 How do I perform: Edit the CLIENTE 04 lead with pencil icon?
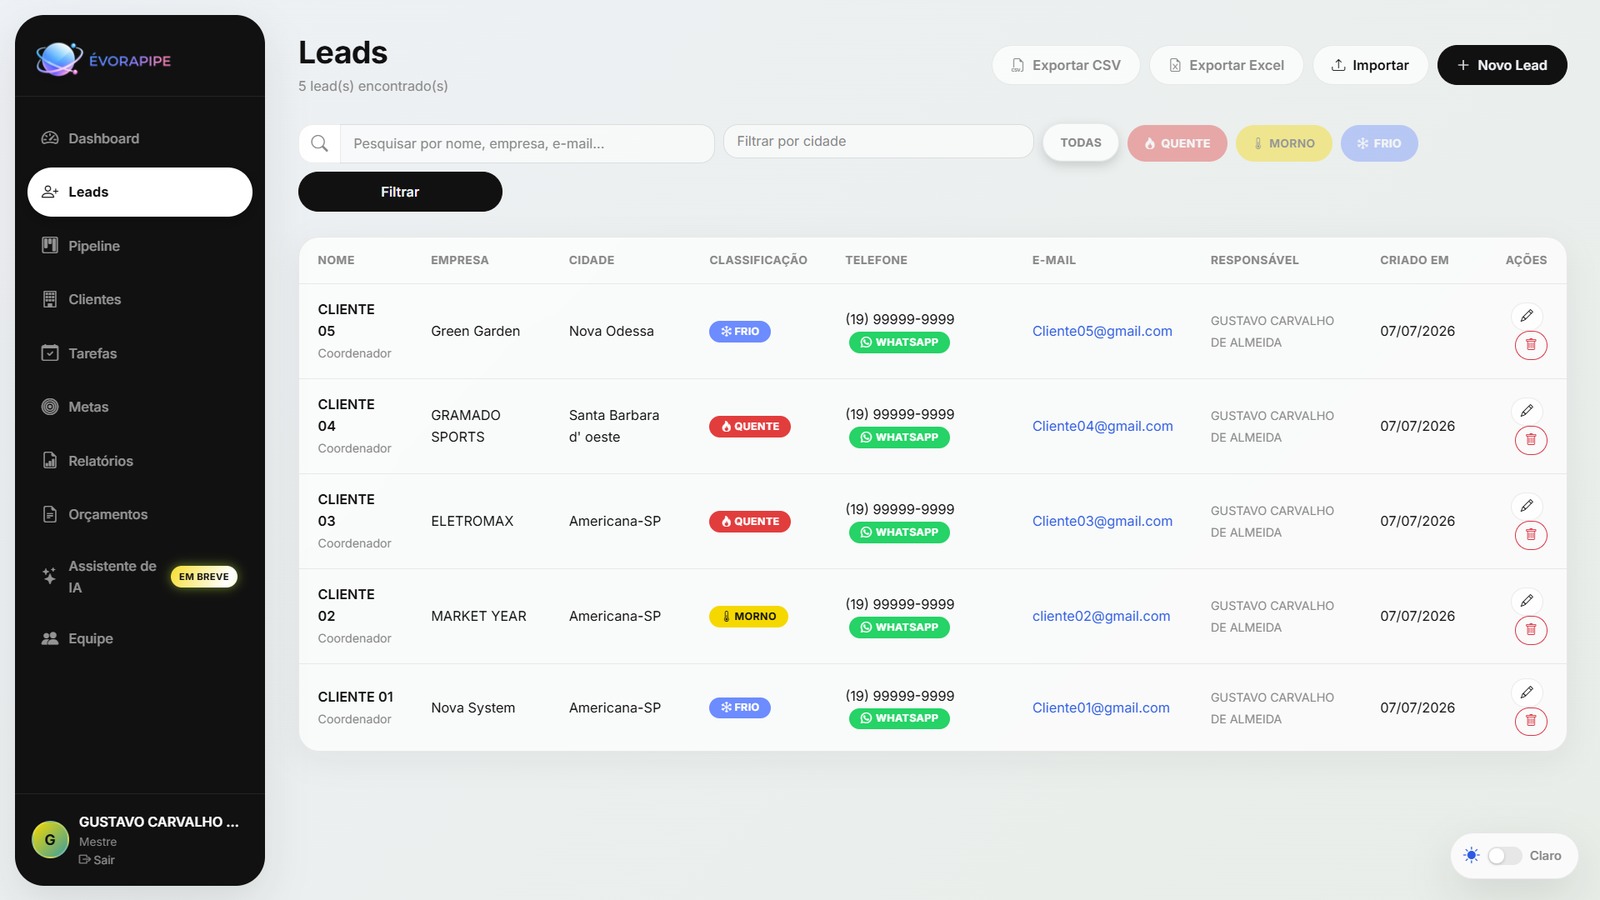tap(1527, 411)
